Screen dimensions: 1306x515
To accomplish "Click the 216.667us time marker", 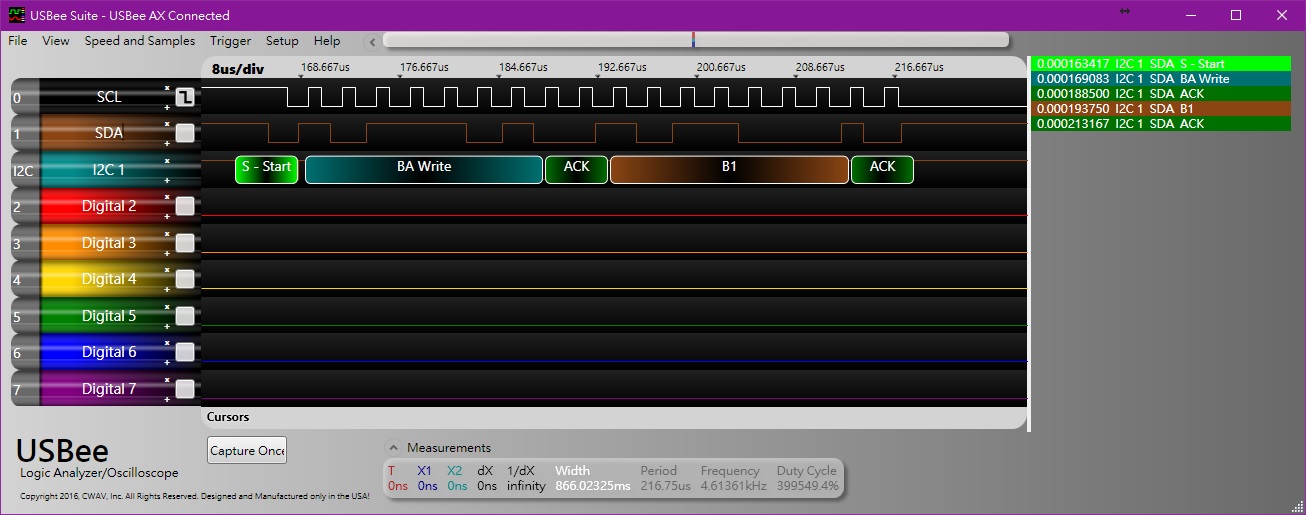I will coord(919,68).
